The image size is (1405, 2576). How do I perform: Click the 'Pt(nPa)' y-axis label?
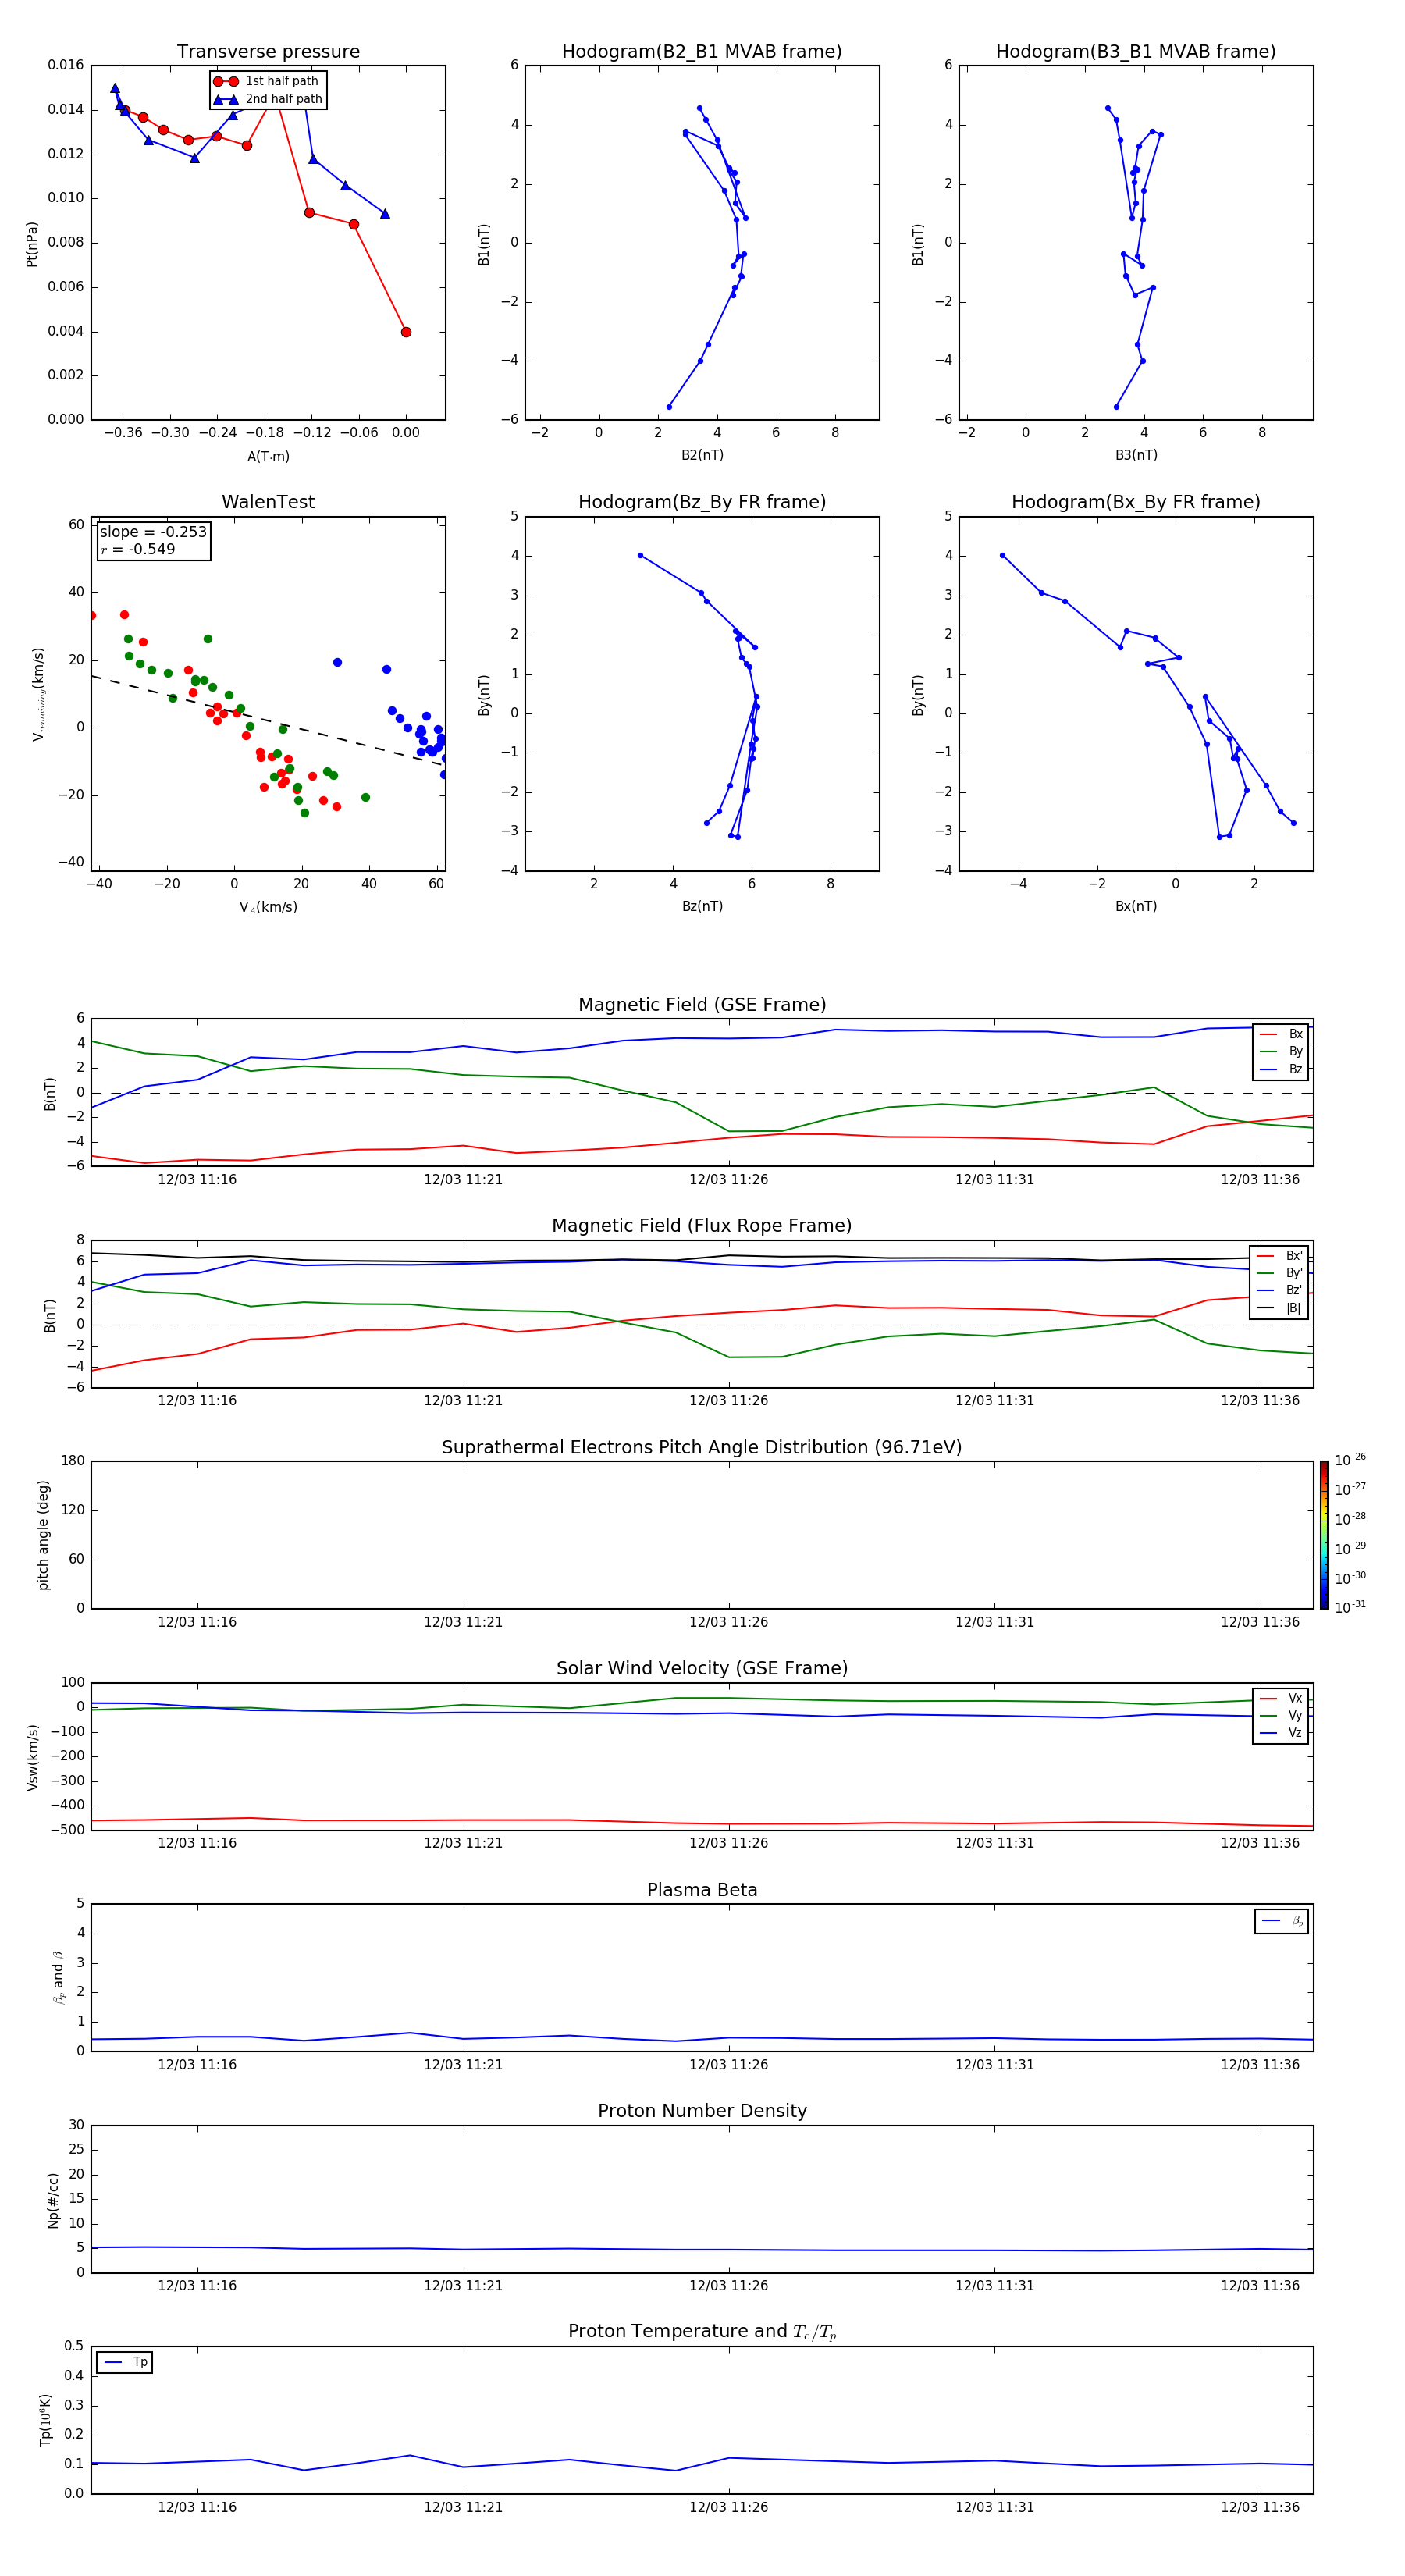point(31,244)
